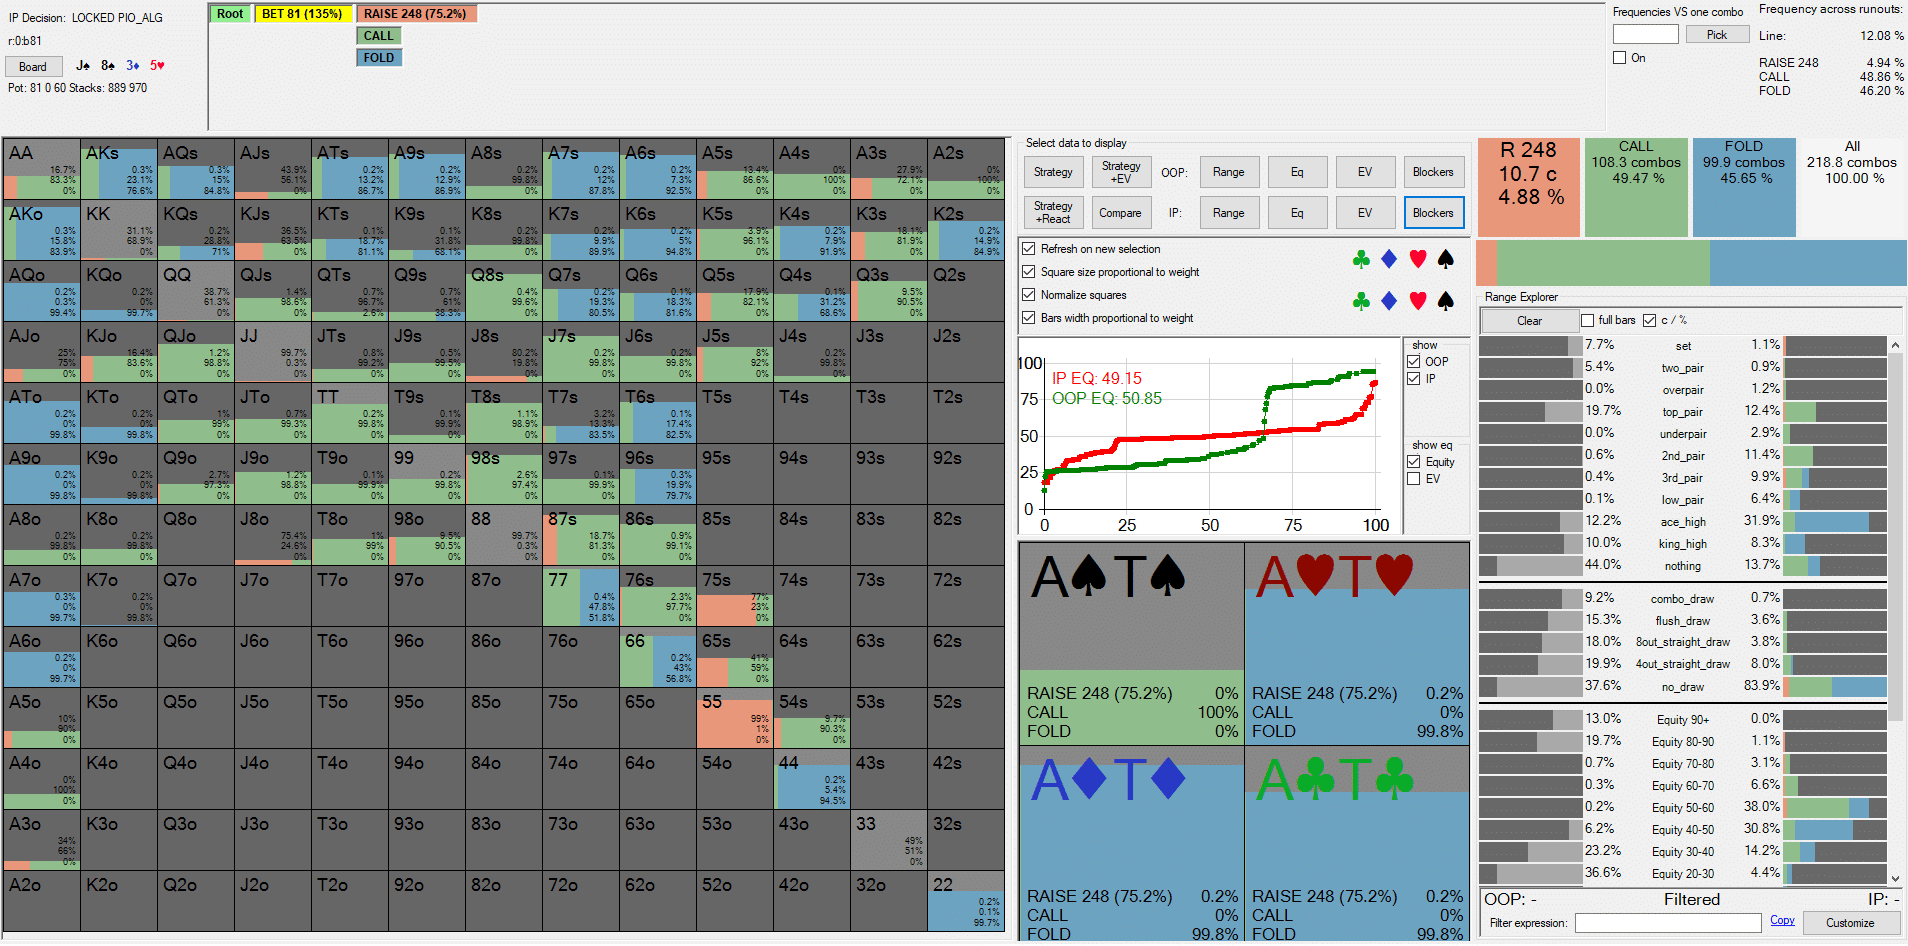Click the Copy link near filter expression
This screenshot has width=1908, height=946.
[1782, 921]
